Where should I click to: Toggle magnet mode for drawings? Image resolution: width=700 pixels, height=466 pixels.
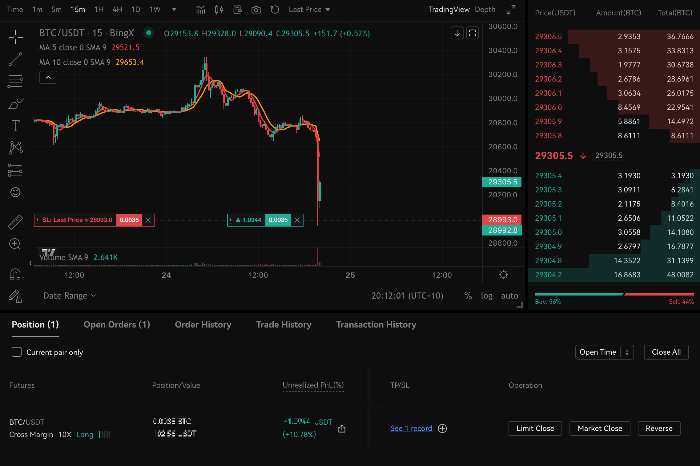point(15,274)
